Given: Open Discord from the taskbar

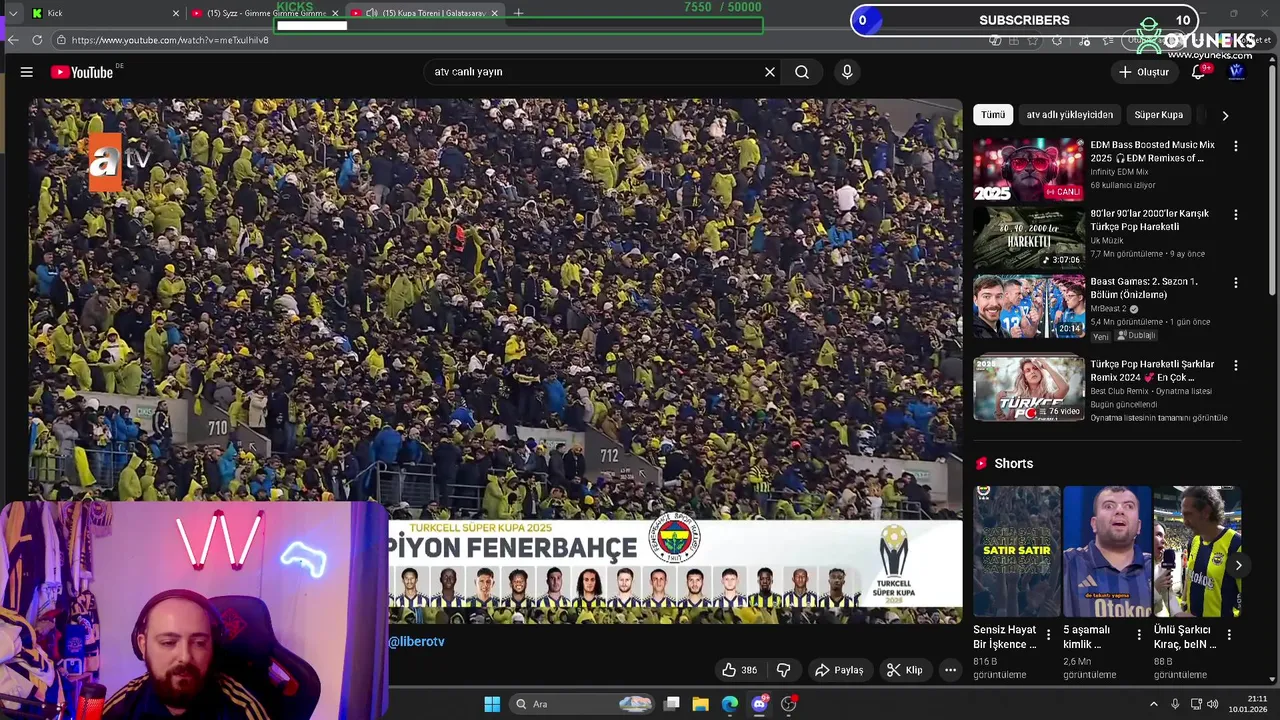Looking at the screenshot, I should (759, 704).
